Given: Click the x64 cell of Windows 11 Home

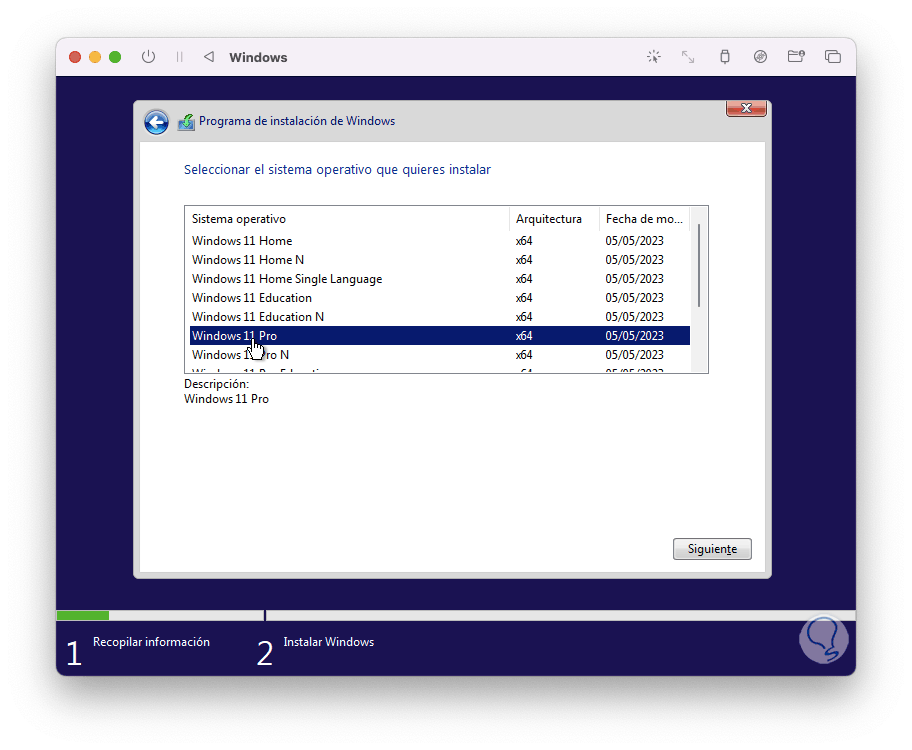Looking at the screenshot, I should (x=523, y=241).
